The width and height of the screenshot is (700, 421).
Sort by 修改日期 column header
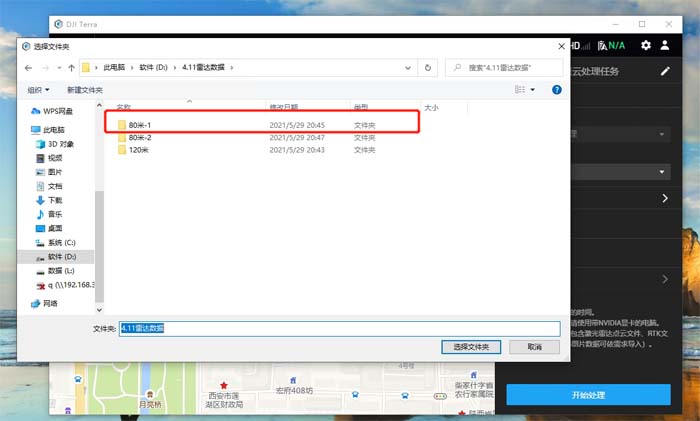coord(283,106)
